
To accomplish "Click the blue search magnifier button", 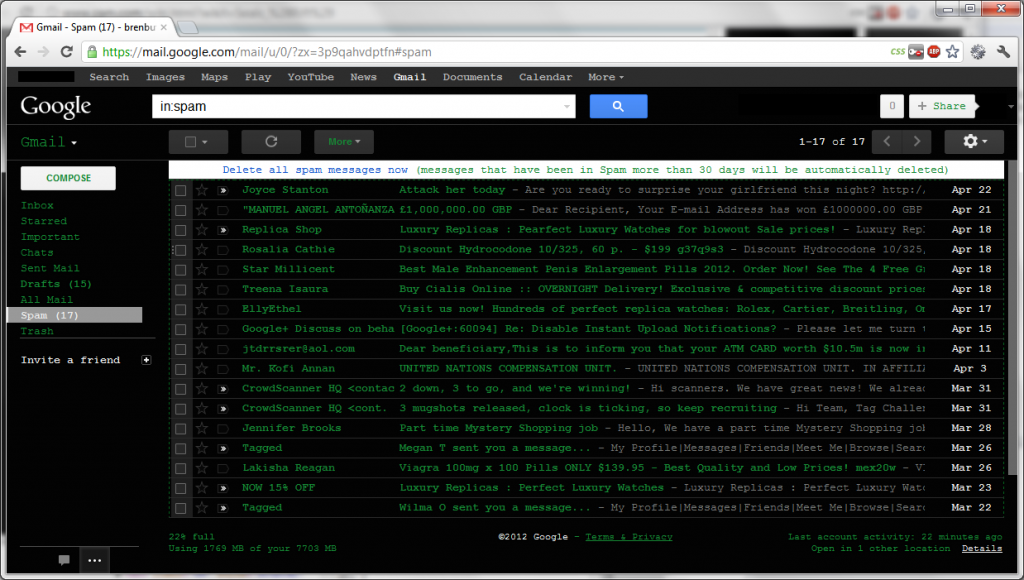I will coord(618,106).
